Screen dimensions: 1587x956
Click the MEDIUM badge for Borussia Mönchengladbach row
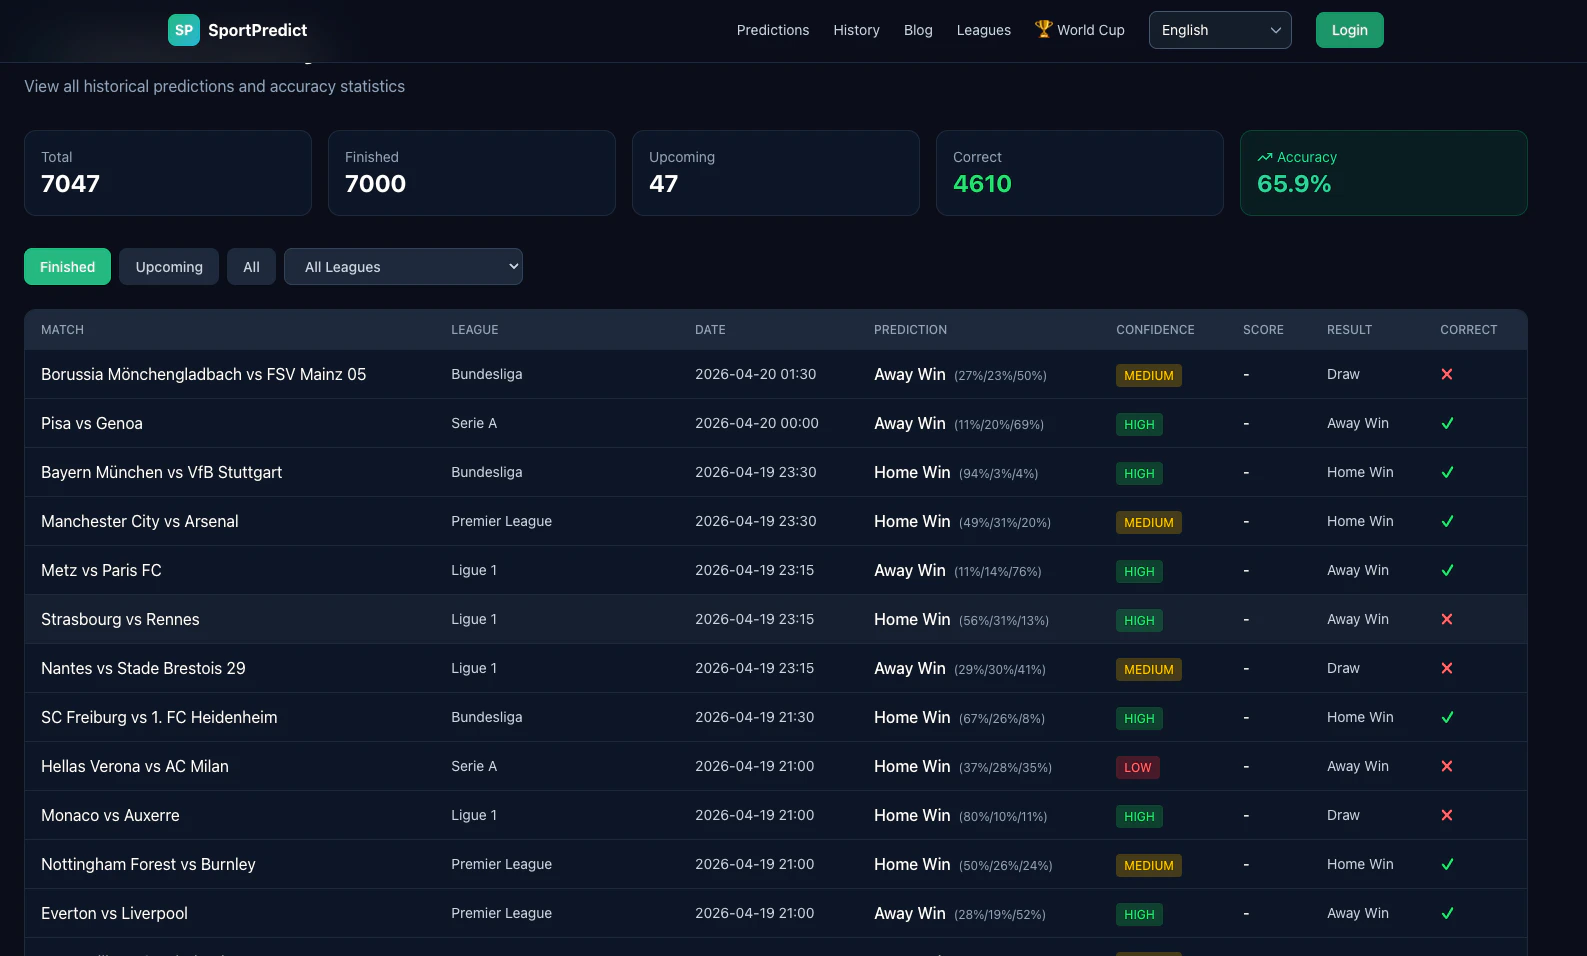(1149, 376)
